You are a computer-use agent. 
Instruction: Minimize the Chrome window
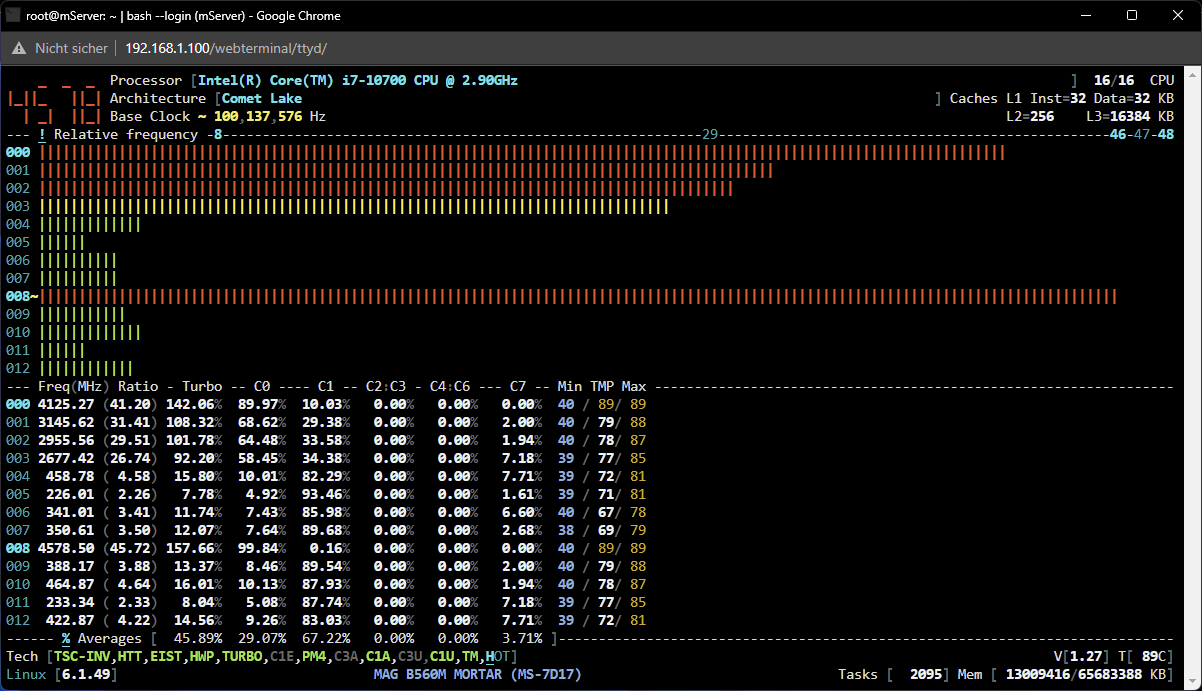1085,15
